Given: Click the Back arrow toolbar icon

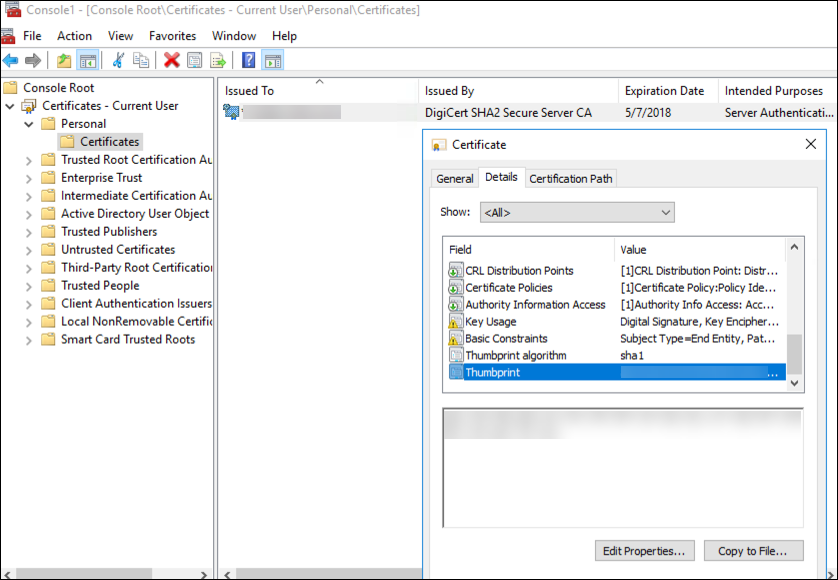Looking at the screenshot, I should (11, 60).
